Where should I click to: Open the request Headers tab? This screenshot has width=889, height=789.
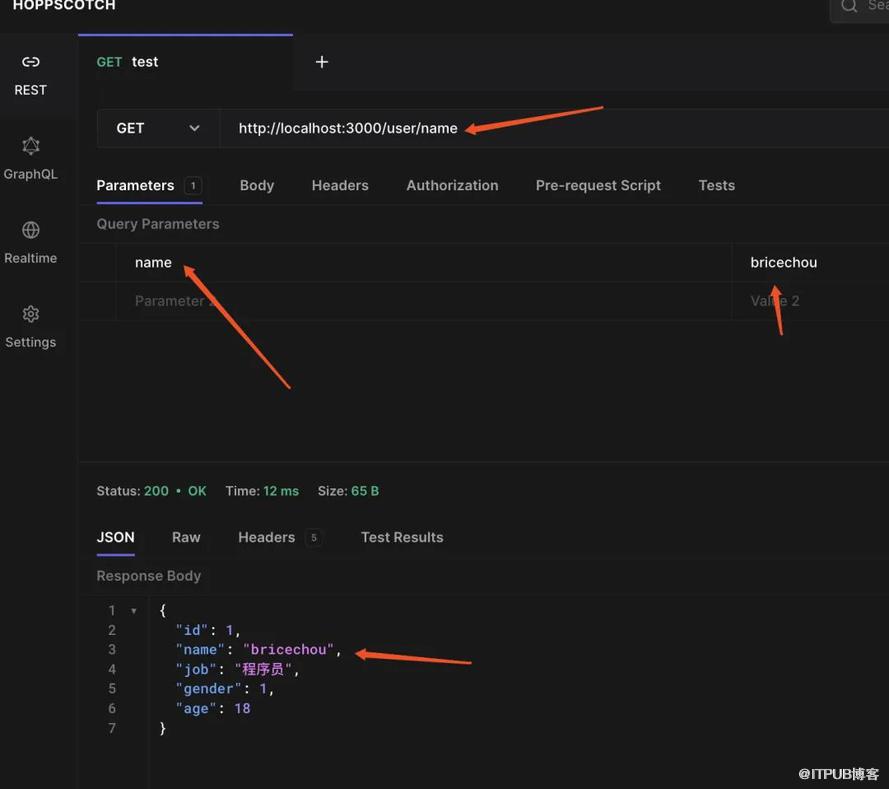coord(340,185)
